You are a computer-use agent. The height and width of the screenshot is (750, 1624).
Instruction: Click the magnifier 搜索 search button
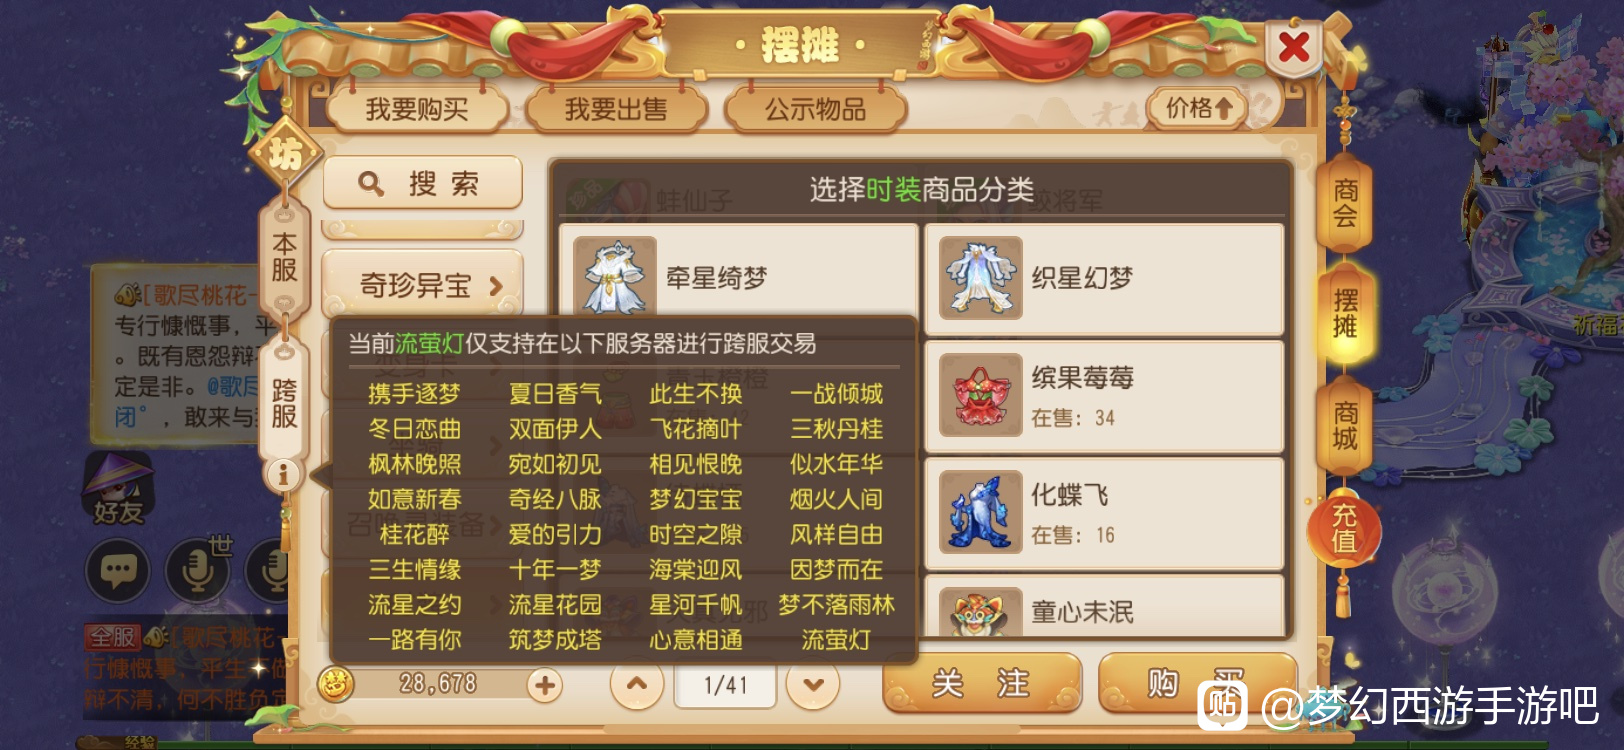tap(423, 183)
